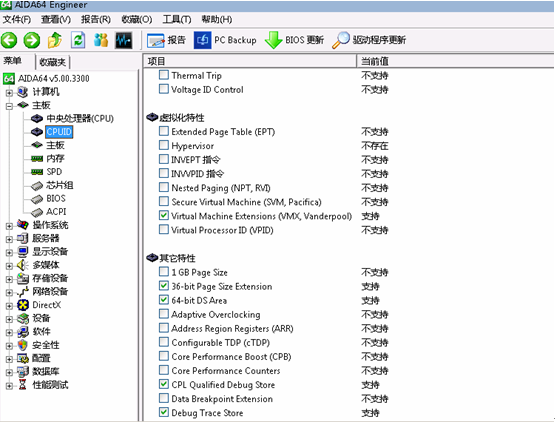Expand the 操作系统 tree node

tap(9, 226)
